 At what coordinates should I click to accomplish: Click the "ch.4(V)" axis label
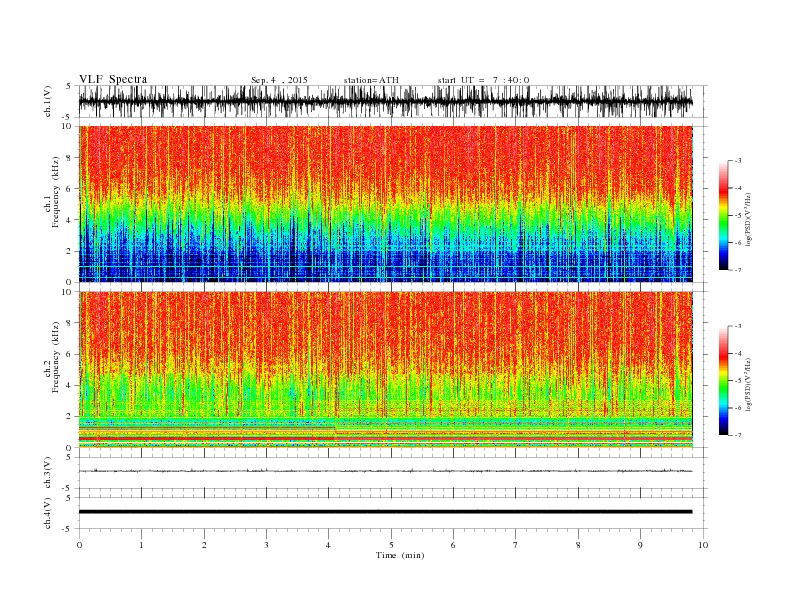(x=48, y=513)
